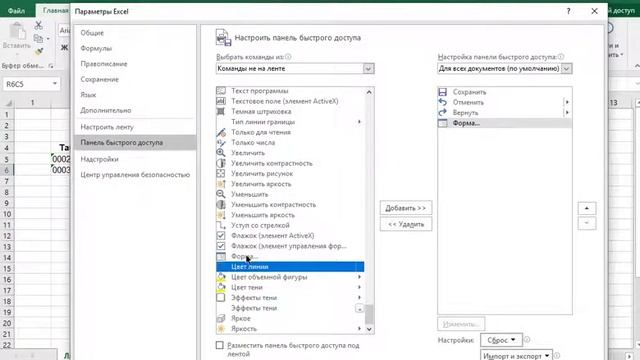Click the 'Текст программы' icon
The width and height of the screenshot is (640, 360).
[x=221, y=91]
